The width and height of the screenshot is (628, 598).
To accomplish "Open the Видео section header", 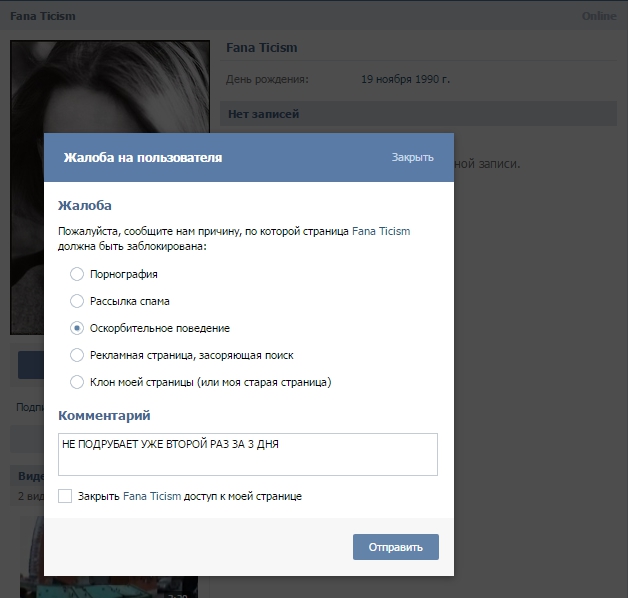I will 31,476.
